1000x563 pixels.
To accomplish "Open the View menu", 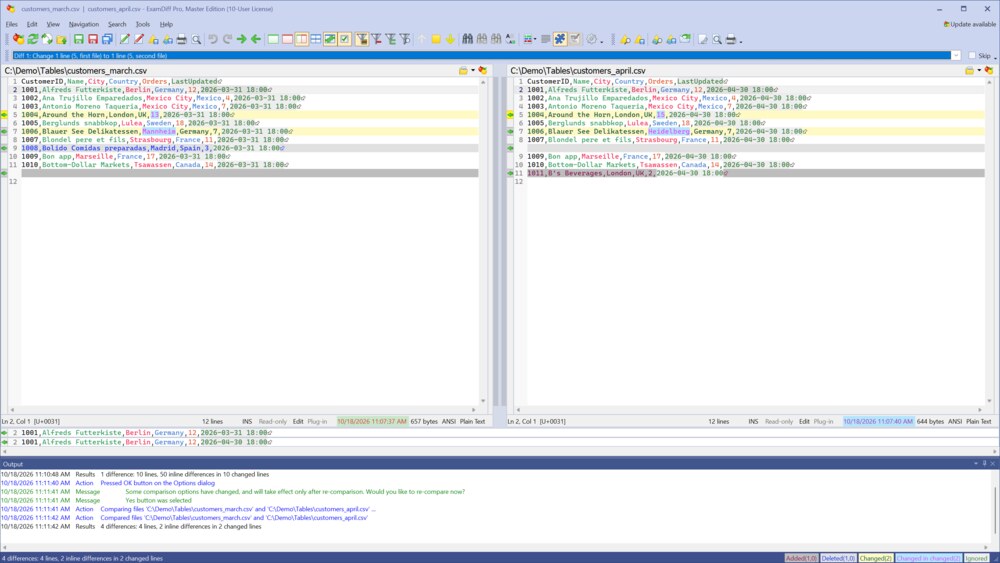I will (x=53, y=24).
